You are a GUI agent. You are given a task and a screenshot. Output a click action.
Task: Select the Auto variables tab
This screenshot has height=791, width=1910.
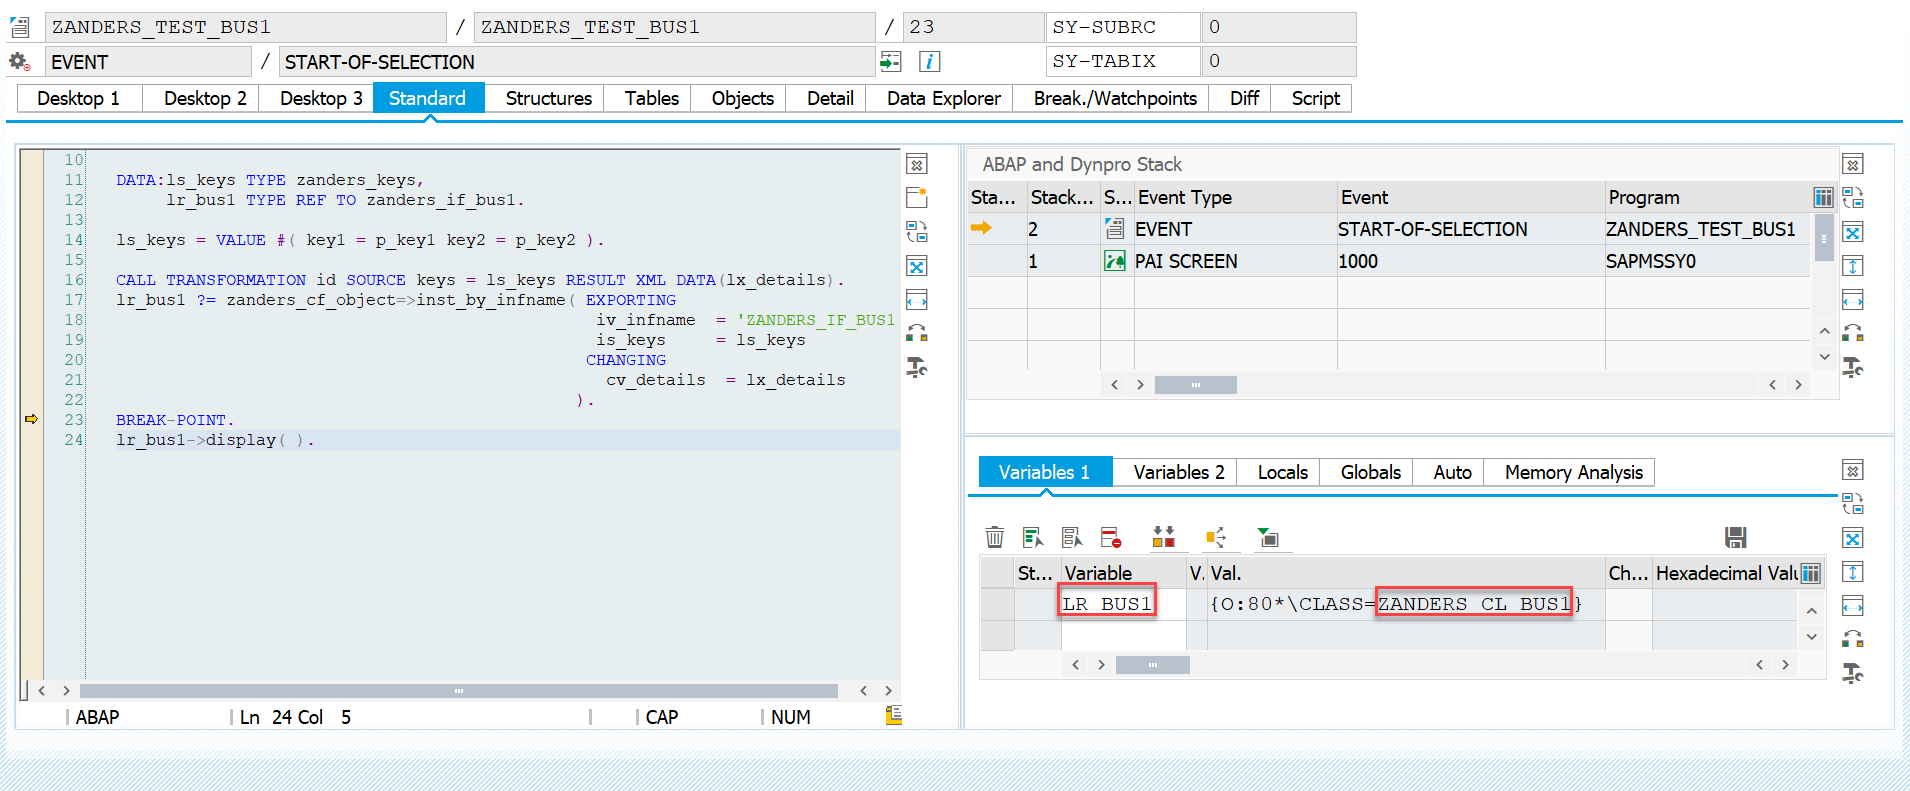click(x=1452, y=472)
